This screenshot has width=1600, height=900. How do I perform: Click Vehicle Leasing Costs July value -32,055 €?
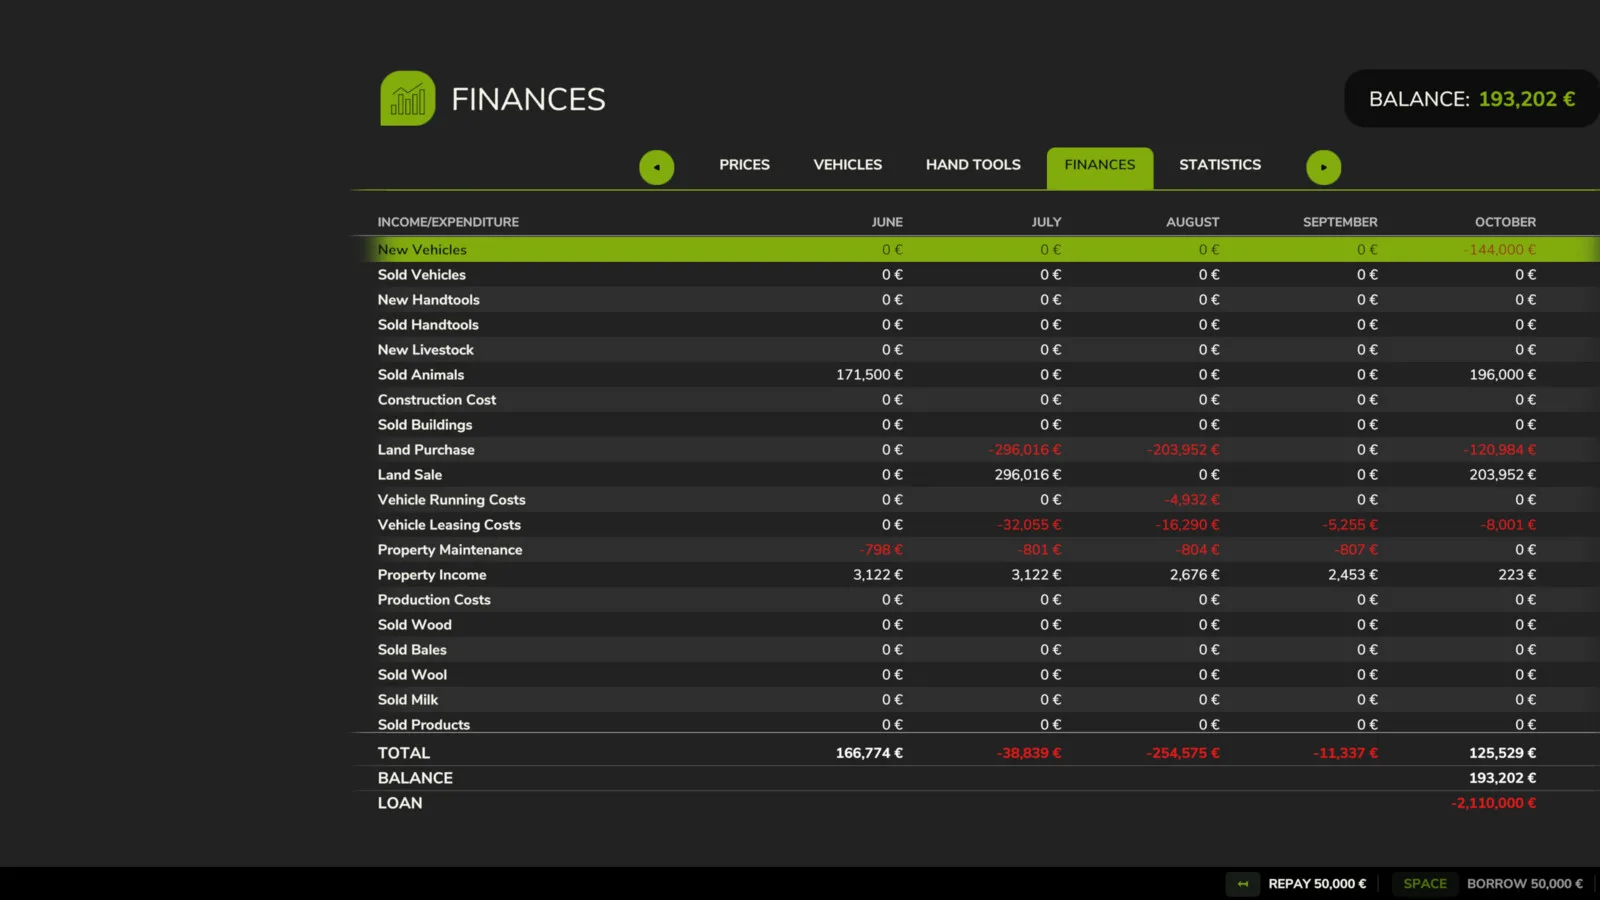(1029, 525)
